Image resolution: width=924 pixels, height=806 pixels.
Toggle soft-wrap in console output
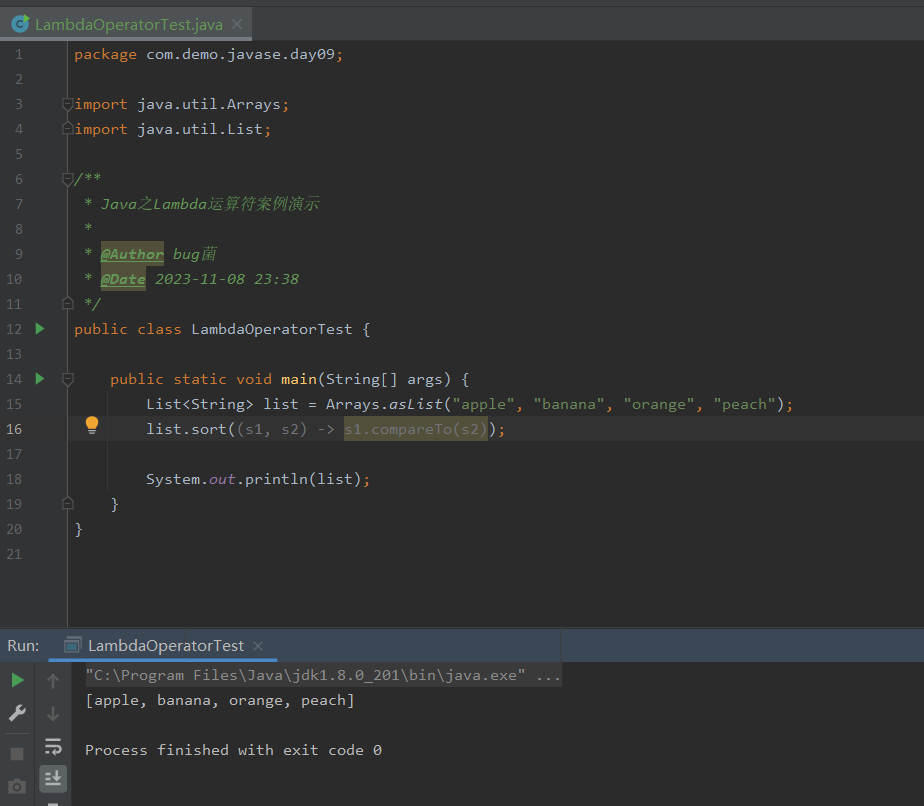(53, 747)
